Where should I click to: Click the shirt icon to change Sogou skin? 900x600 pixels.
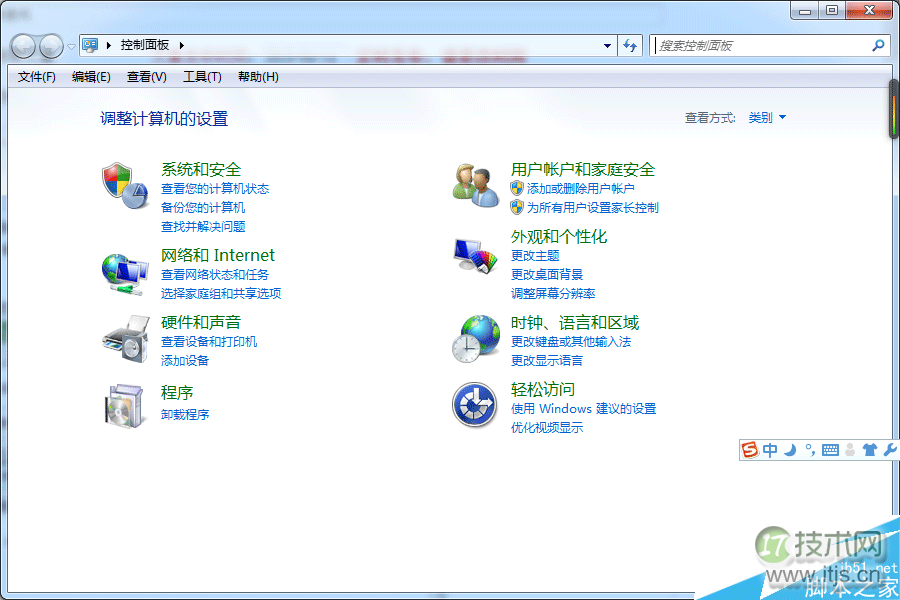(x=869, y=450)
